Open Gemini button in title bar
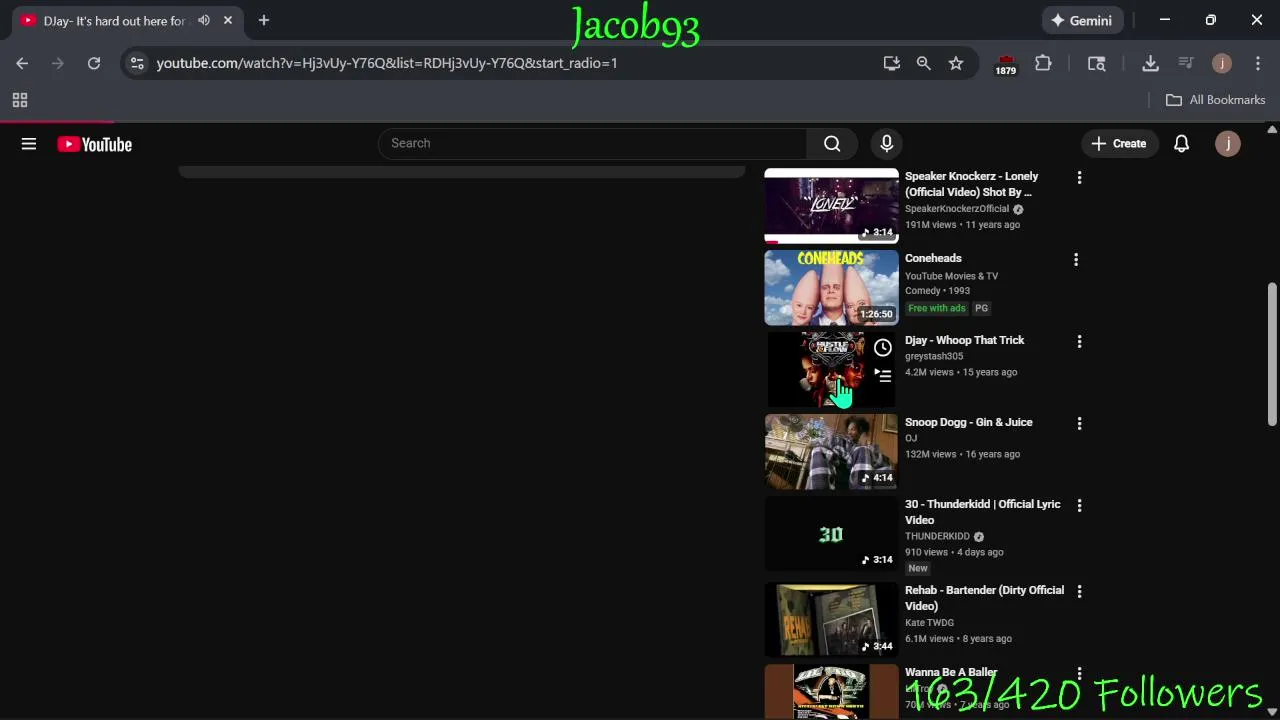The width and height of the screenshot is (1280, 720). 1083,20
